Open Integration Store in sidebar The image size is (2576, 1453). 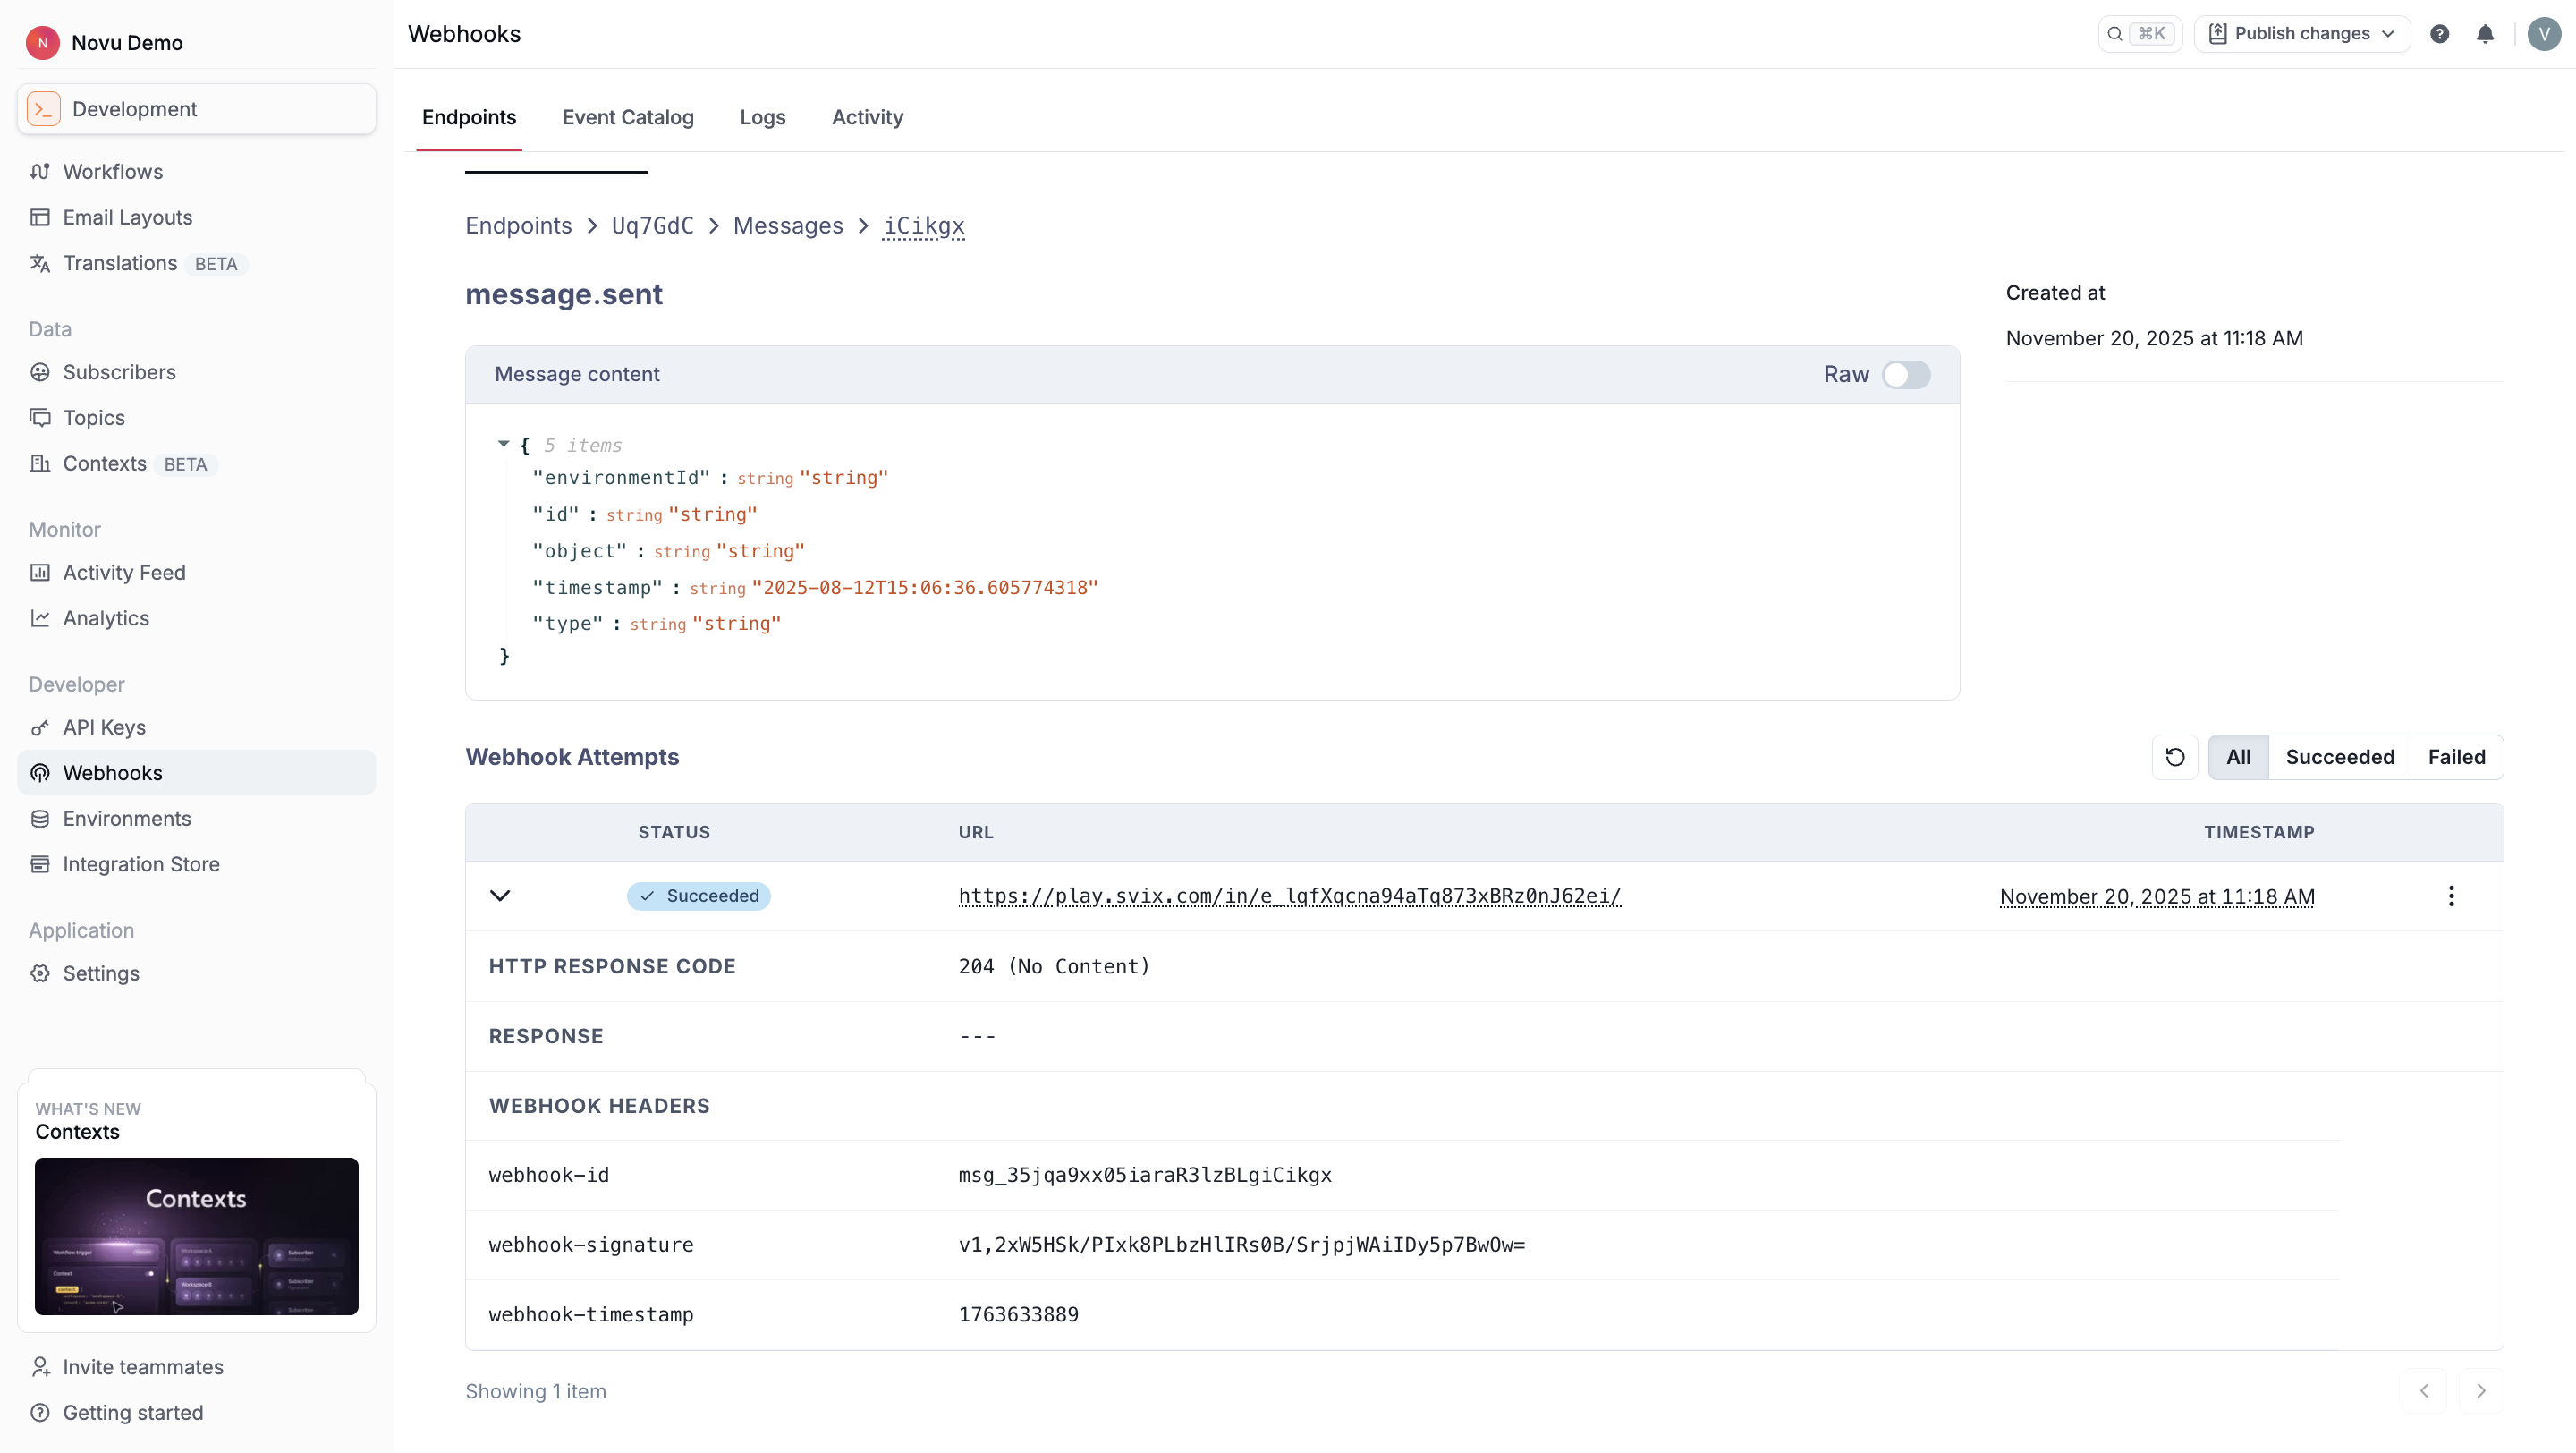click(141, 864)
